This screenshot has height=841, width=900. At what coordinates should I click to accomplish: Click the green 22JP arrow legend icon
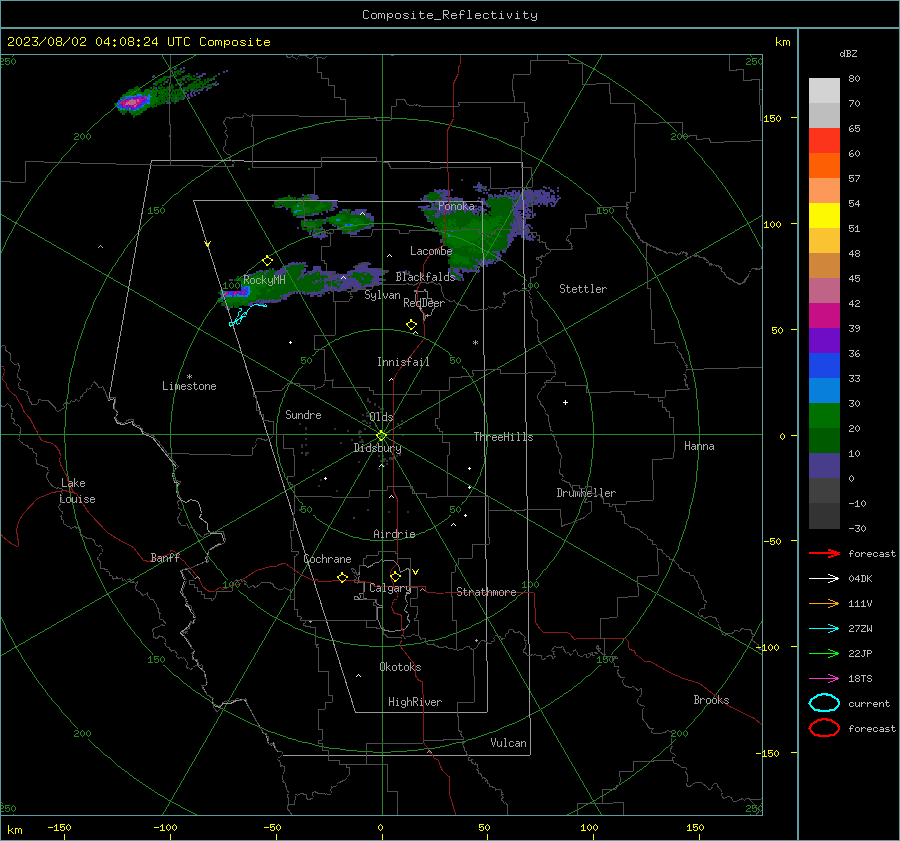pos(824,653)
